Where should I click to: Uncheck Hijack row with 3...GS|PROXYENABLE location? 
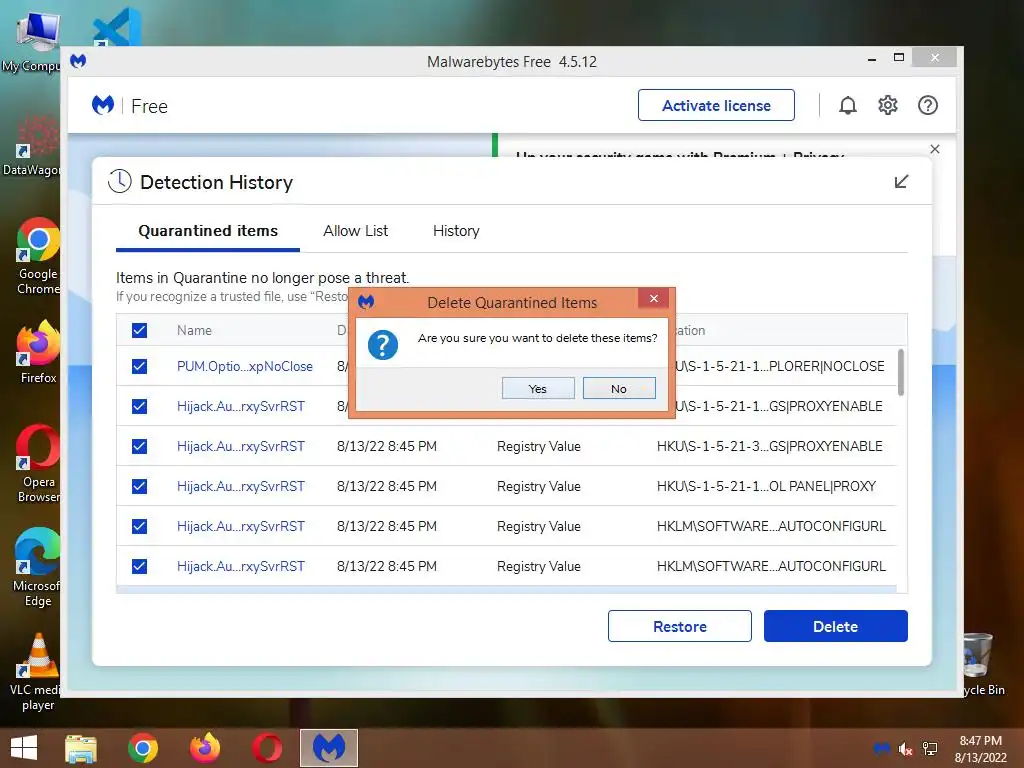coord(139,447)
